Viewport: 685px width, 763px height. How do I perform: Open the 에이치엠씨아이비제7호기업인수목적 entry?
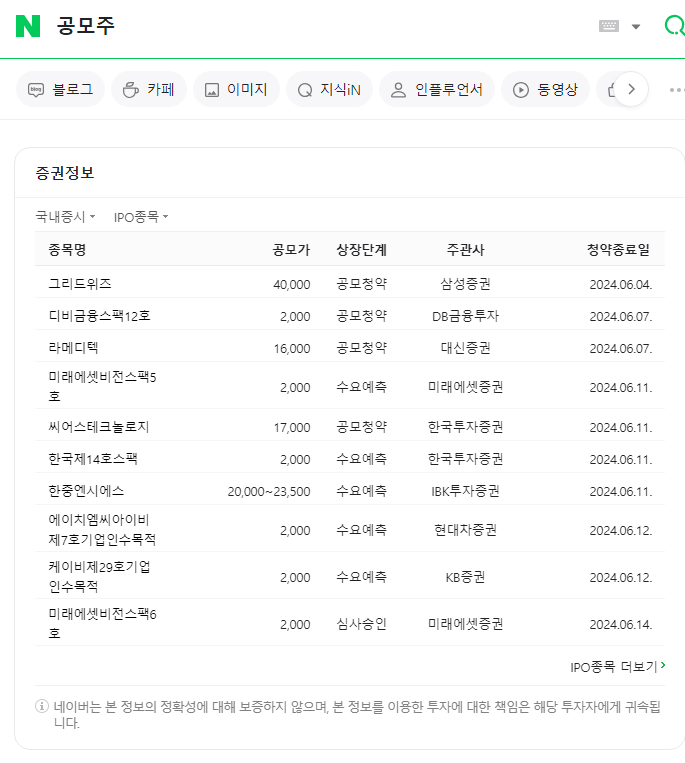pos(102,529)
